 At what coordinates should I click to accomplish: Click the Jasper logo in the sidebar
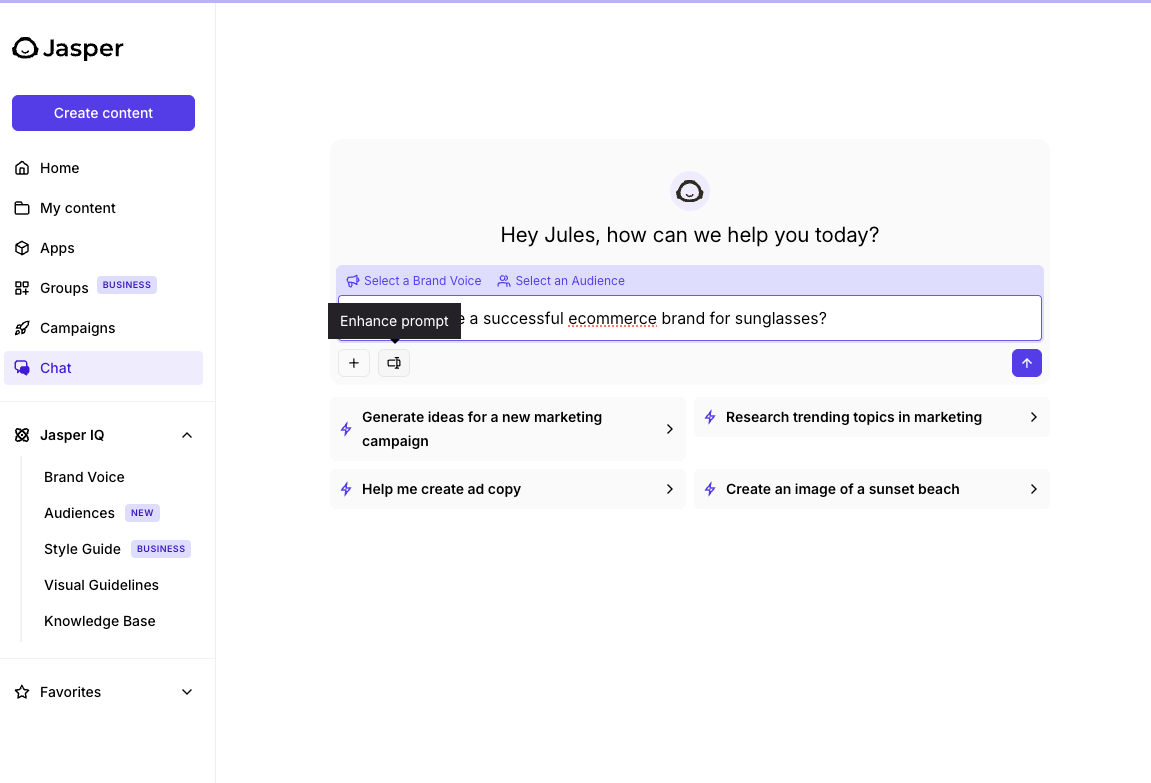point(68,48)
